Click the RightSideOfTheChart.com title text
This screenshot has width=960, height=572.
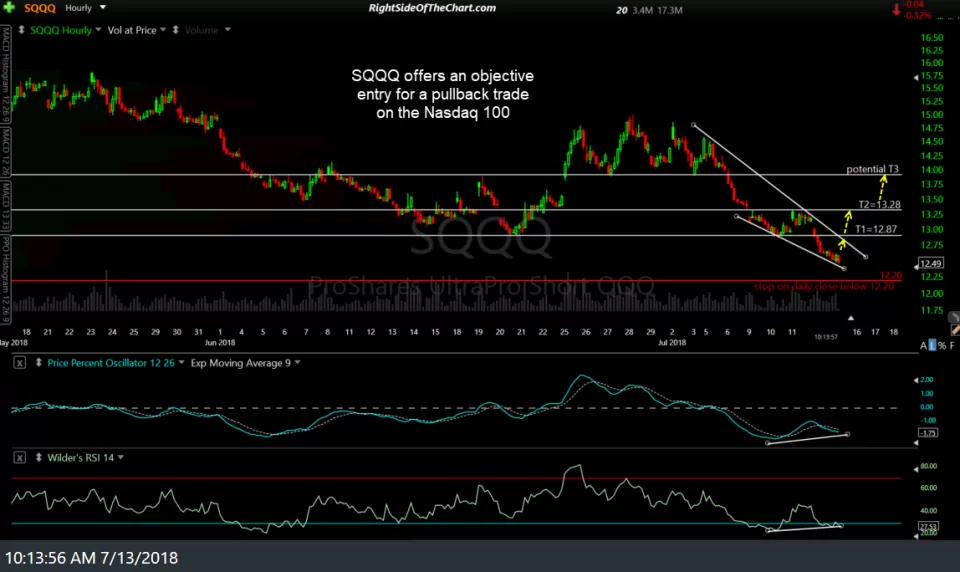(x=432, y=8)
